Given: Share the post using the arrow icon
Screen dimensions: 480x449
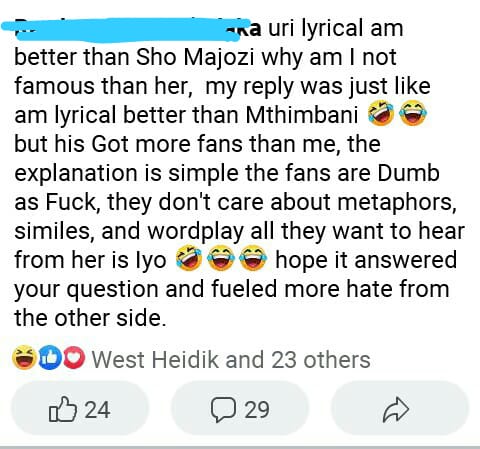Looking at the screenshot, I should (x=396, y=410).
